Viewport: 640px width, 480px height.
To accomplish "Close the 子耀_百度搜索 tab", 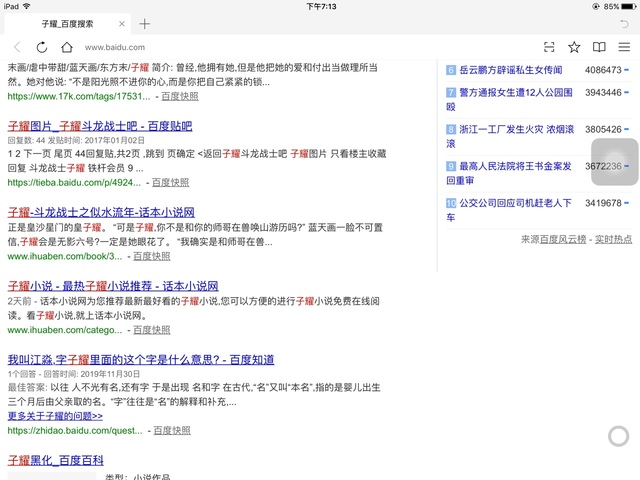I will 120,23.
